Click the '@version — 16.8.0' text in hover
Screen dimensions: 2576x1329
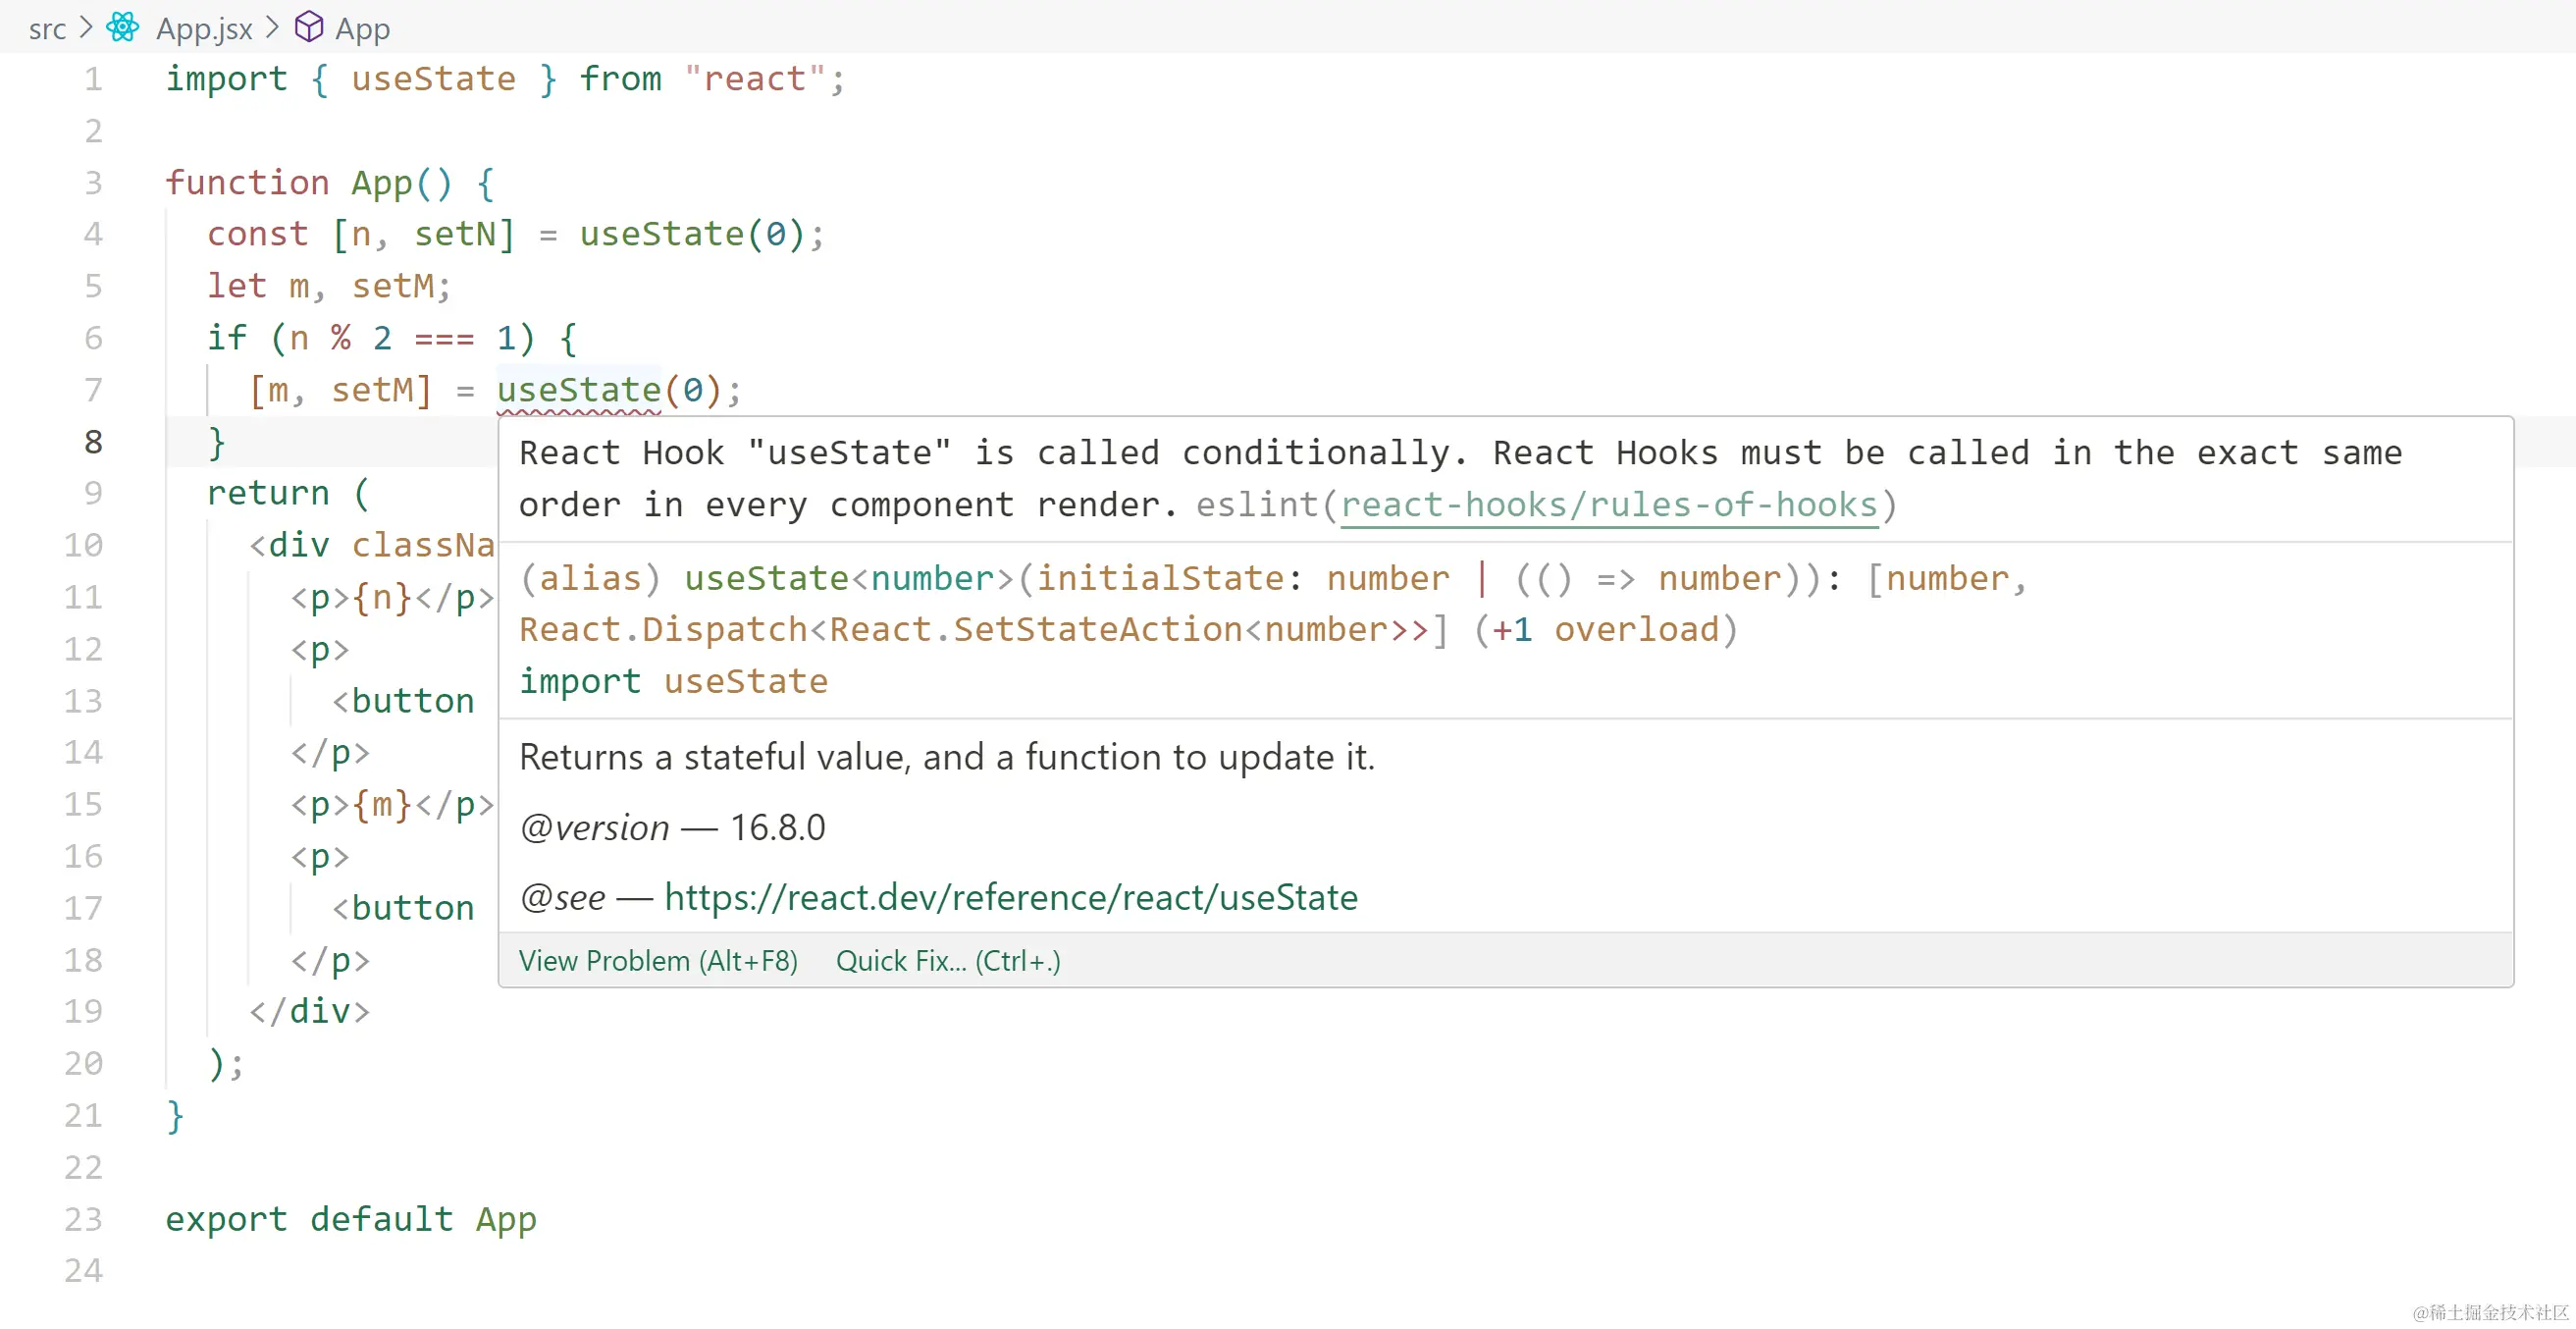click(672, 828)
